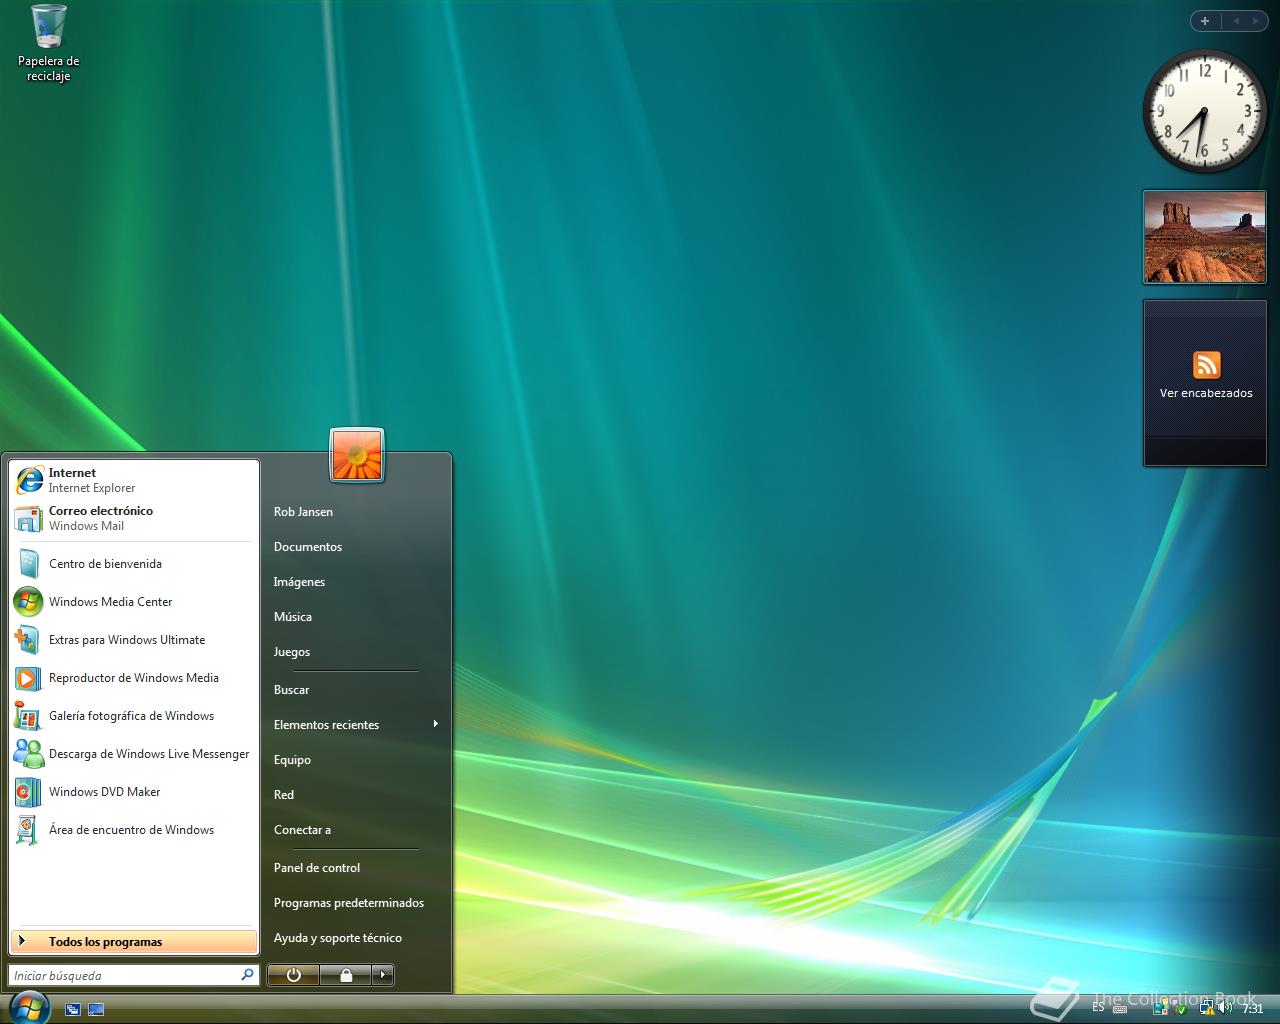Screen dimensions: 1280x1024
Task: Launch Windows DVD Maker
Action: click(x=133, y=792)
